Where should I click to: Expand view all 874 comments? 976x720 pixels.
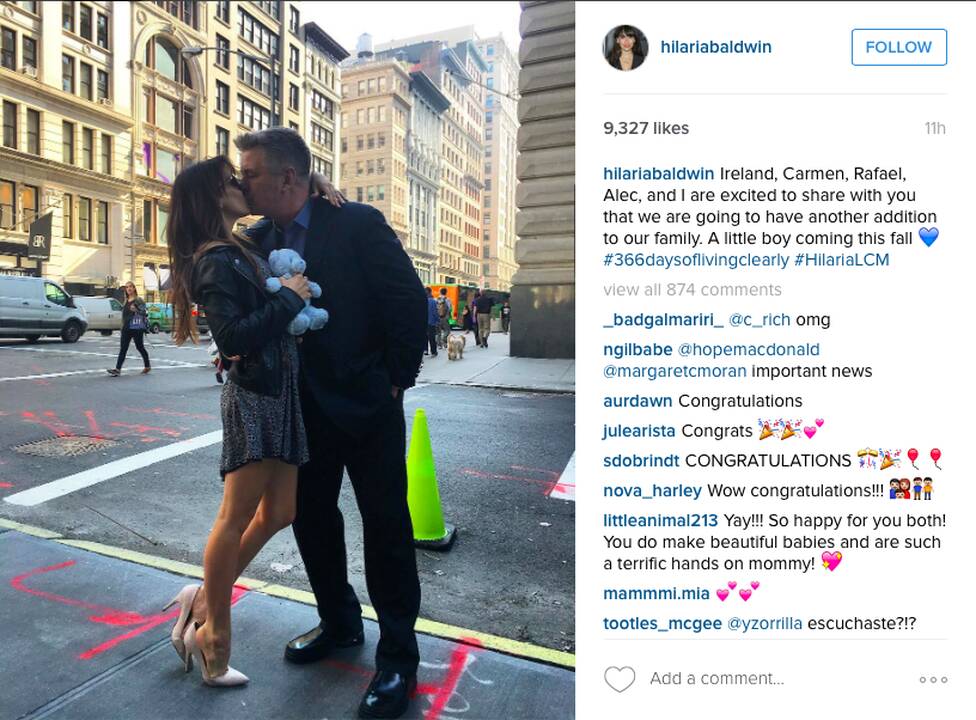(692, 289)
